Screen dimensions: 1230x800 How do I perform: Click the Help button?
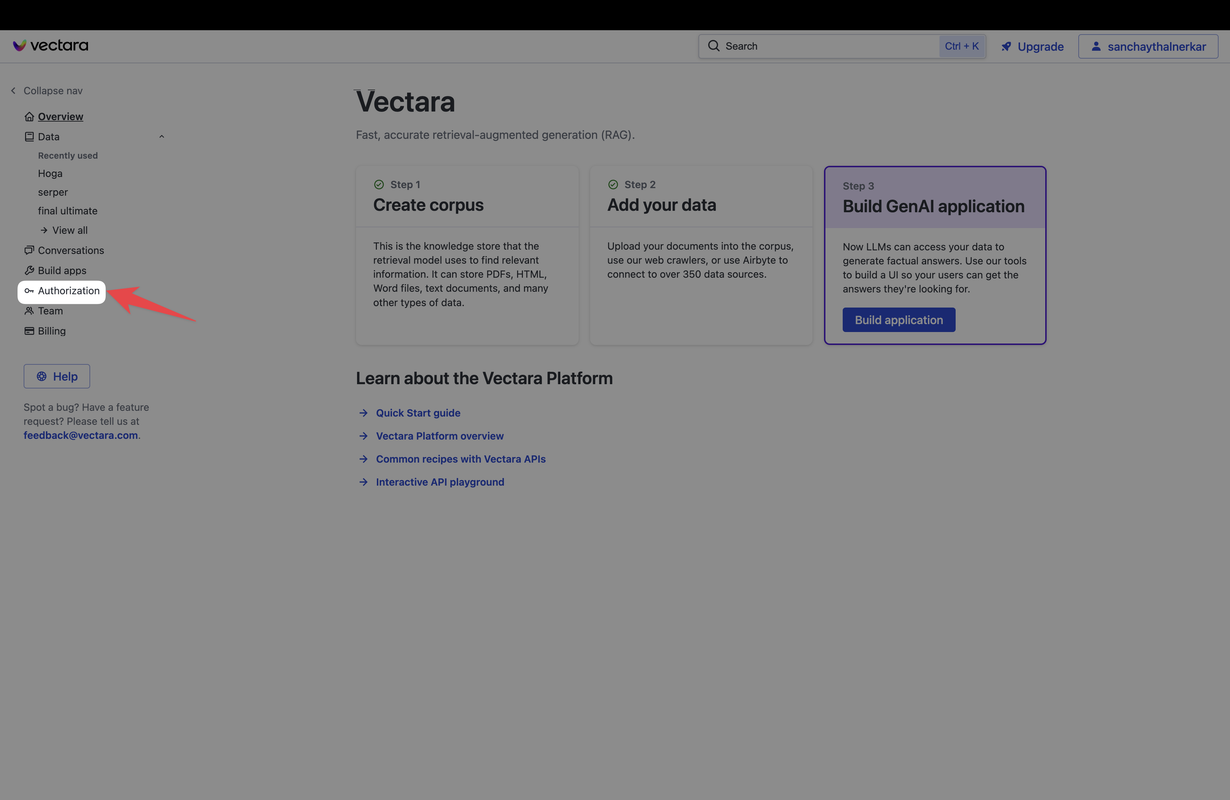coord(57,376)
